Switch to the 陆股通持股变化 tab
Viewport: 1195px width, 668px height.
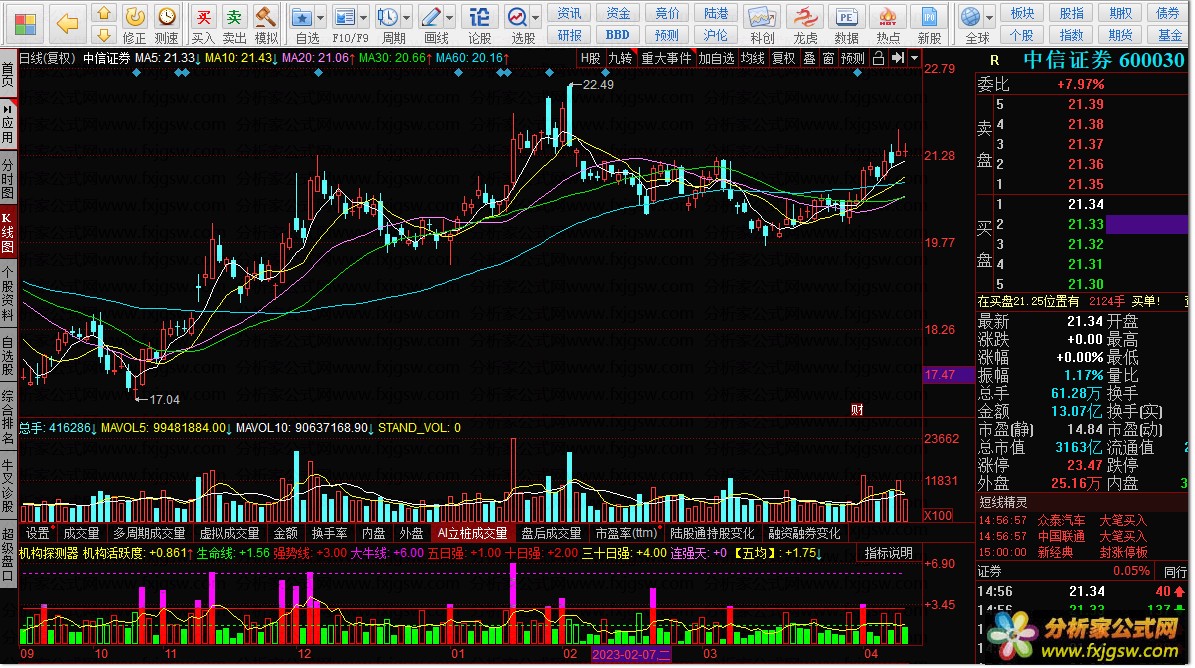[x=713, y=533]
